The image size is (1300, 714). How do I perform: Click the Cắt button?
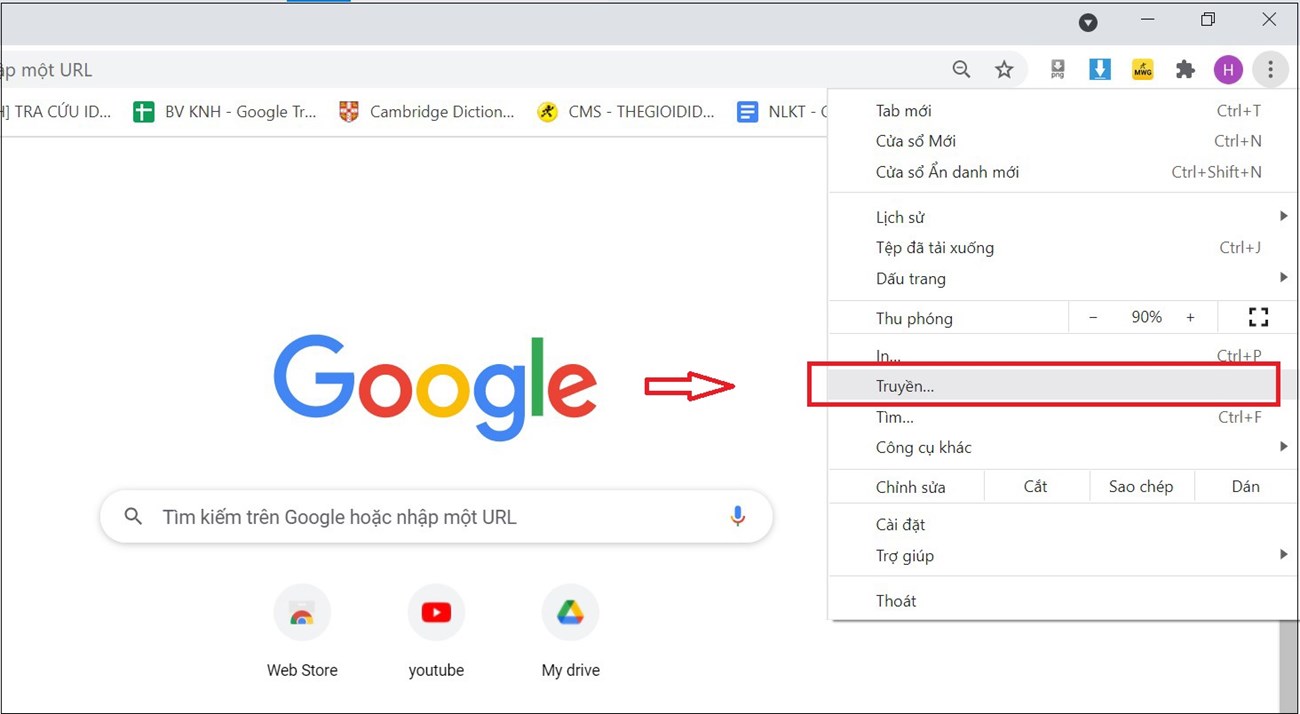(x=1036, y=486)
